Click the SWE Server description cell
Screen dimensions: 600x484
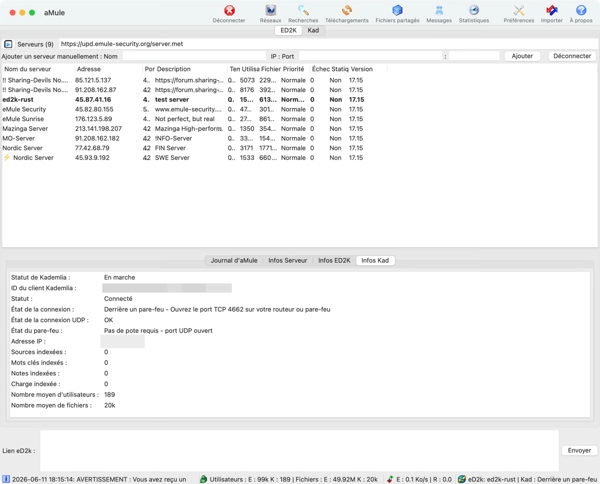tap(172, 157)
